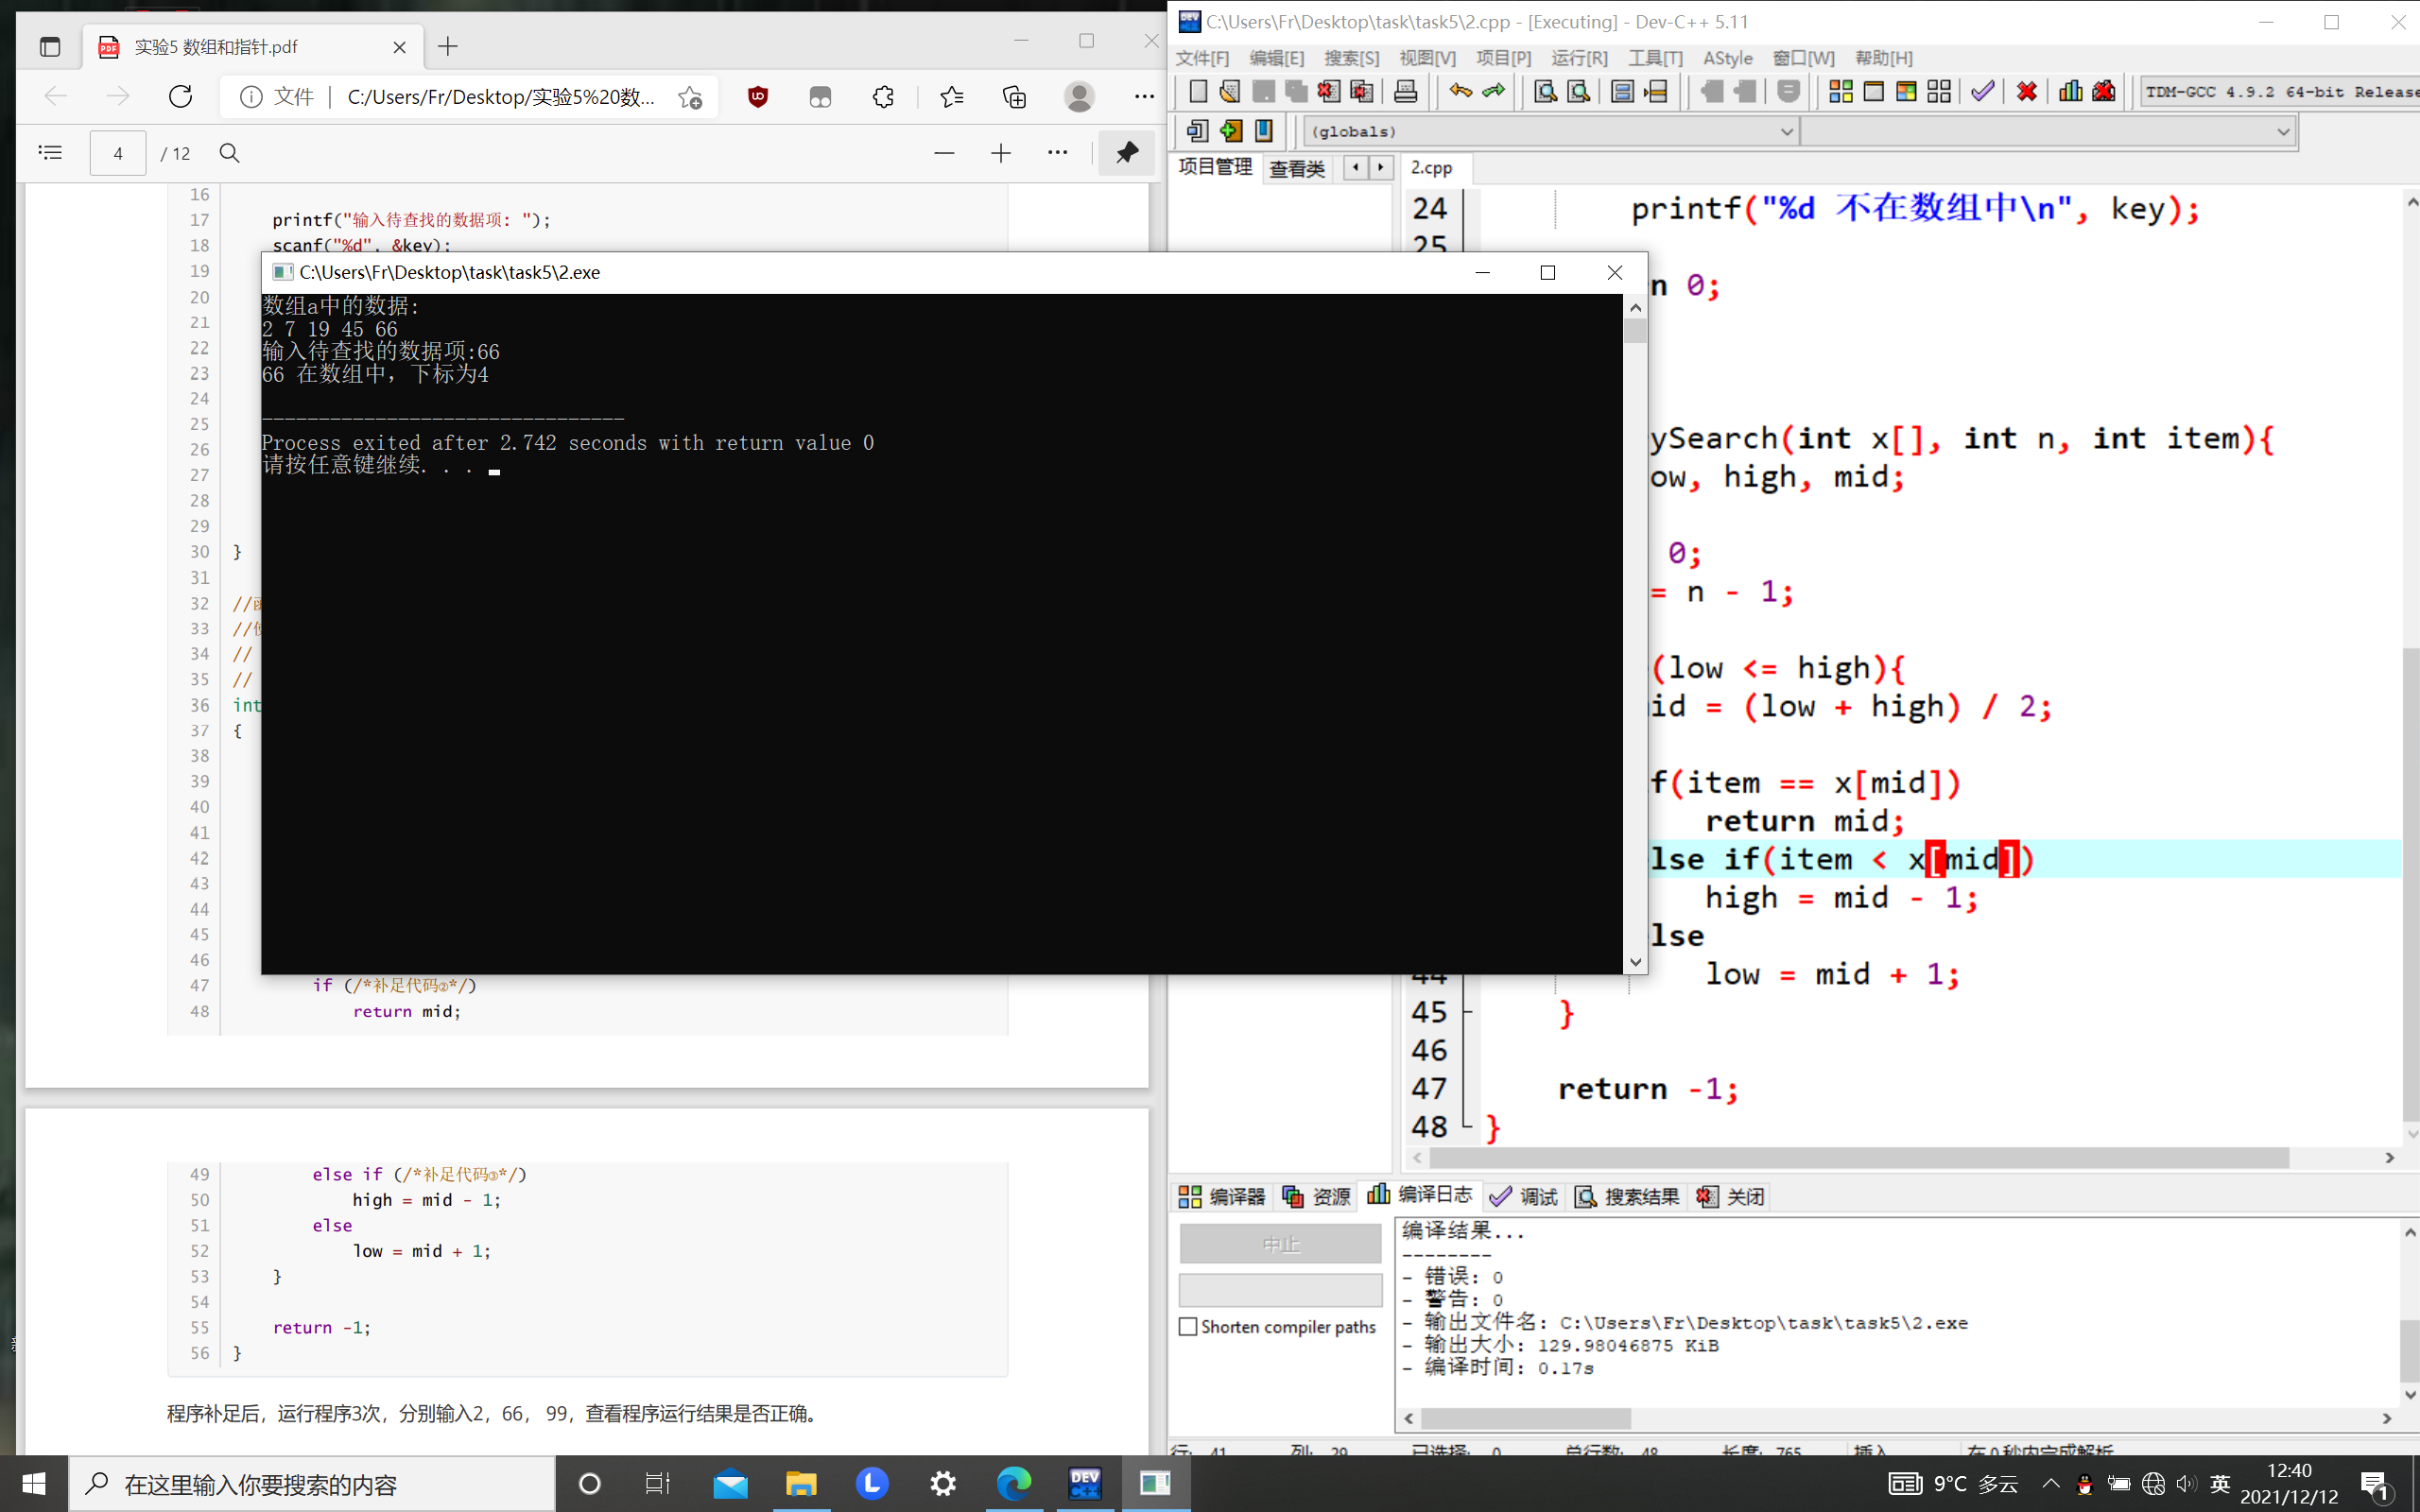Click the Compile four-squares toolbar icon

click(1840, 92)
